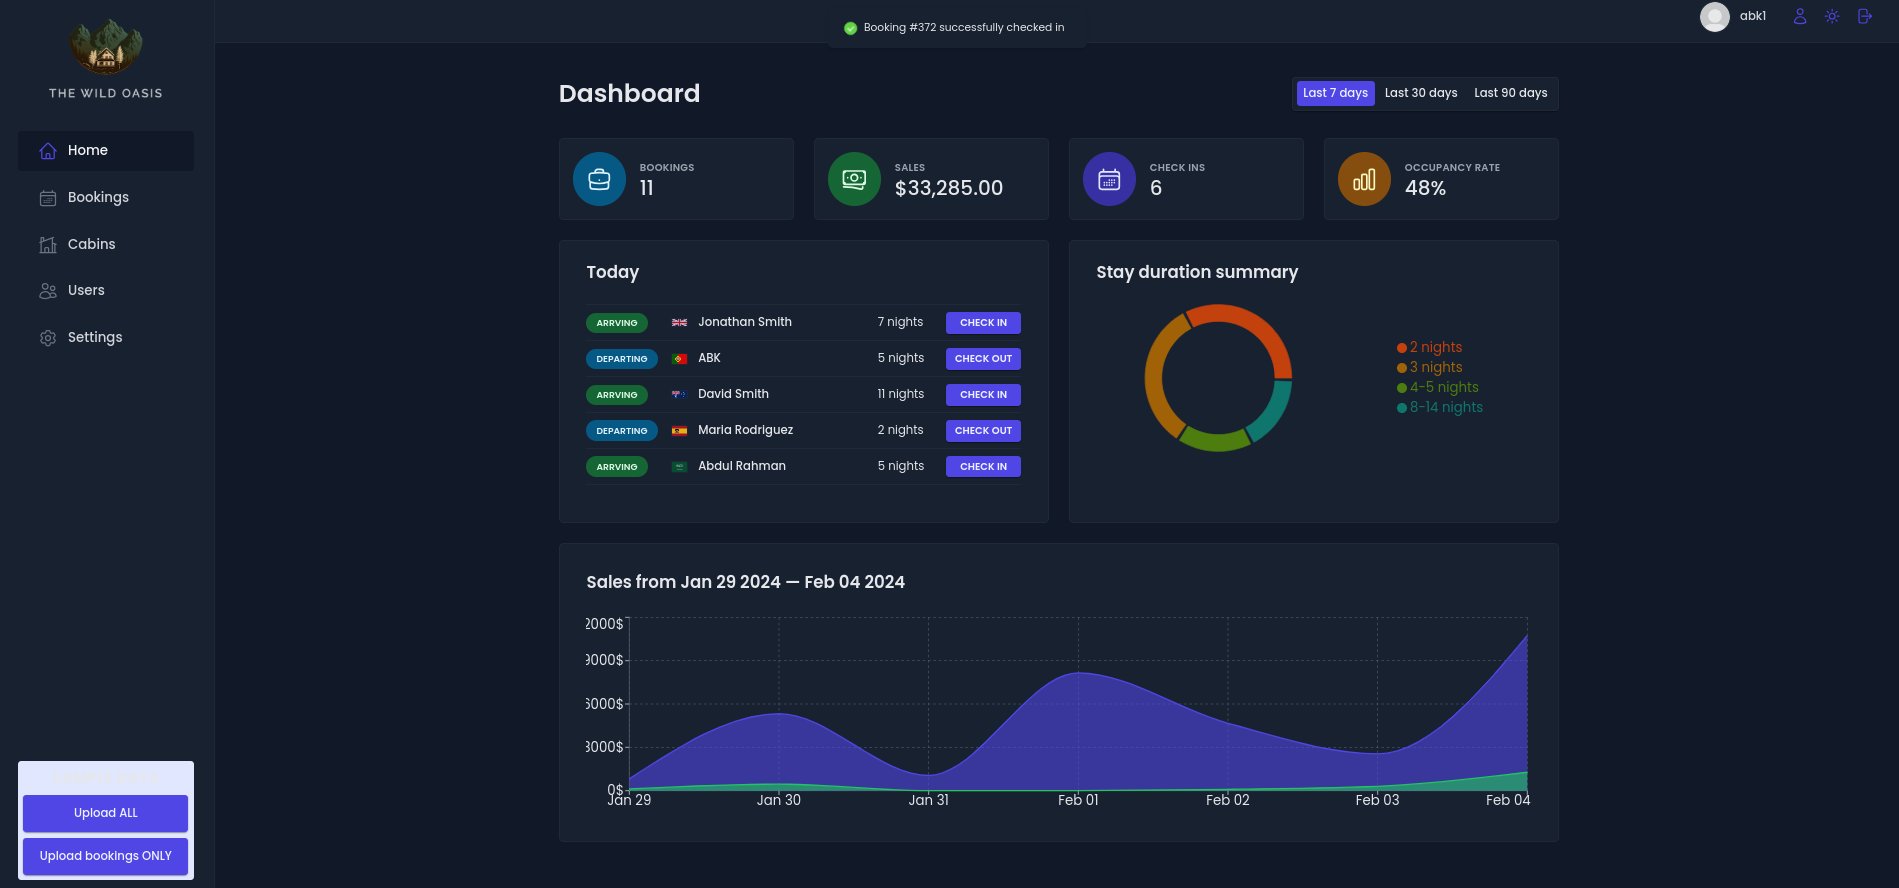Click the ARRIVING tag for David Smith
The height and width of the screenshot is (888, 1899).
[617, 395]
